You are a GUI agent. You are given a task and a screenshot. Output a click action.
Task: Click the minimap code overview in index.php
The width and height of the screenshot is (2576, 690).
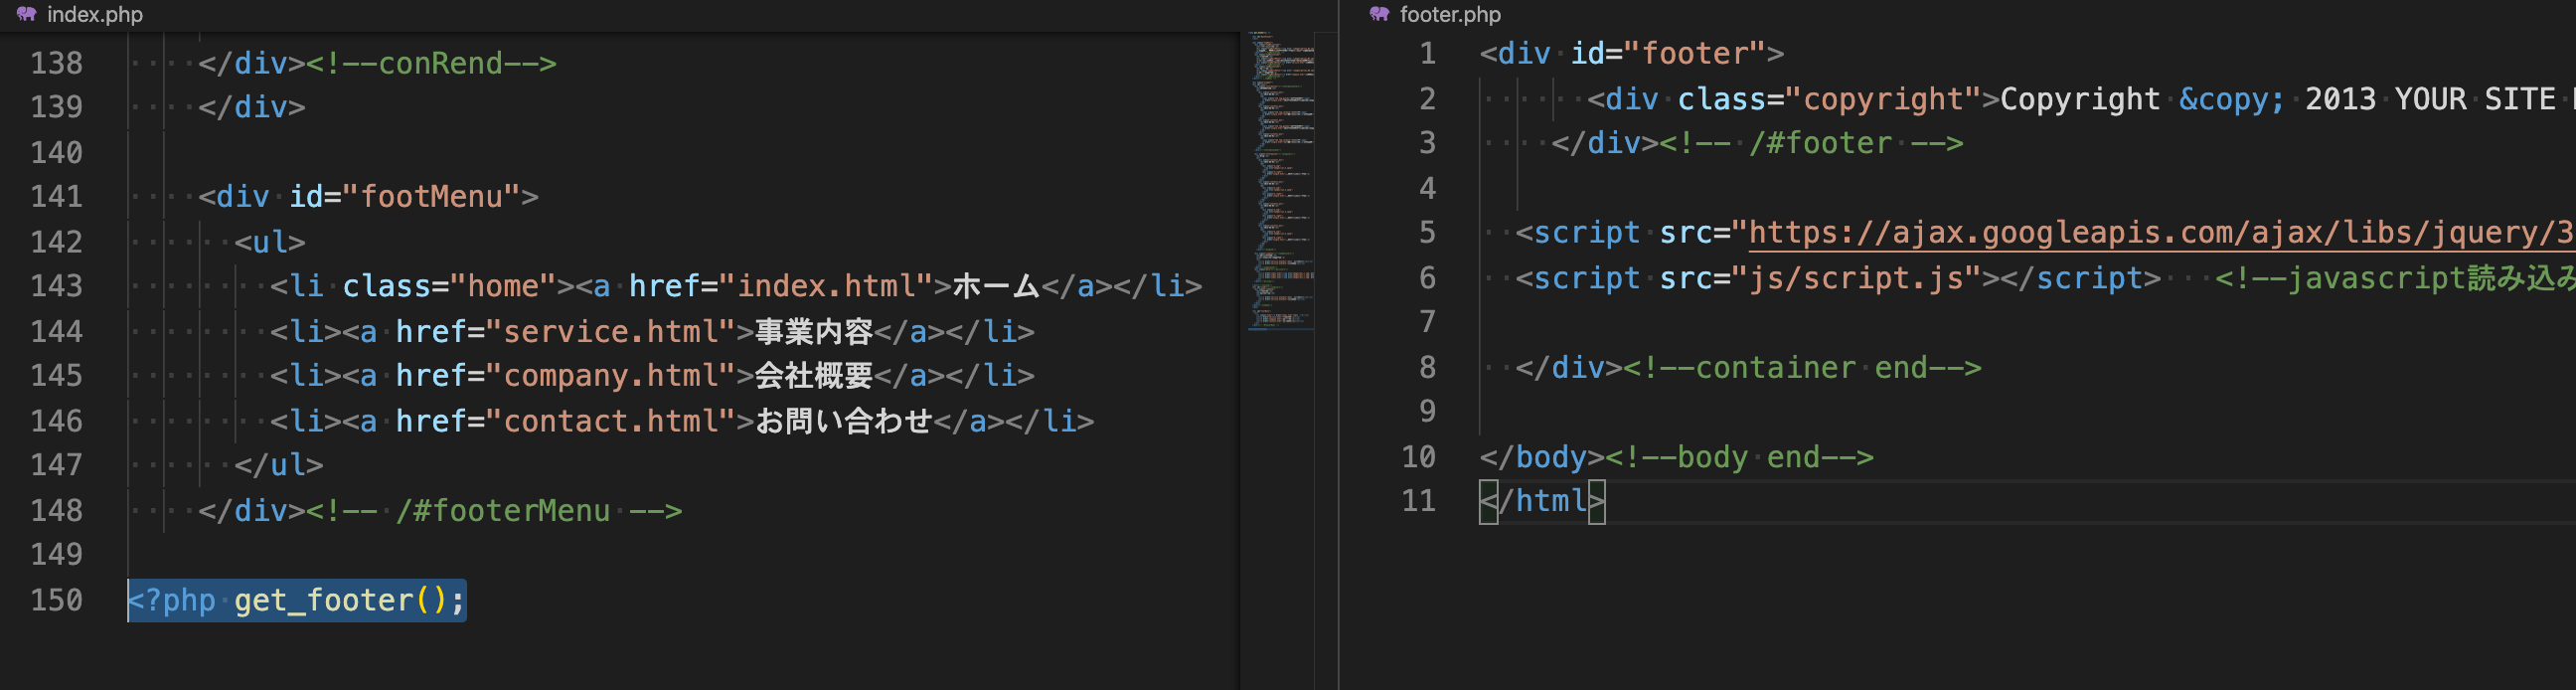pyautogui.click(x=1281, y=180)
